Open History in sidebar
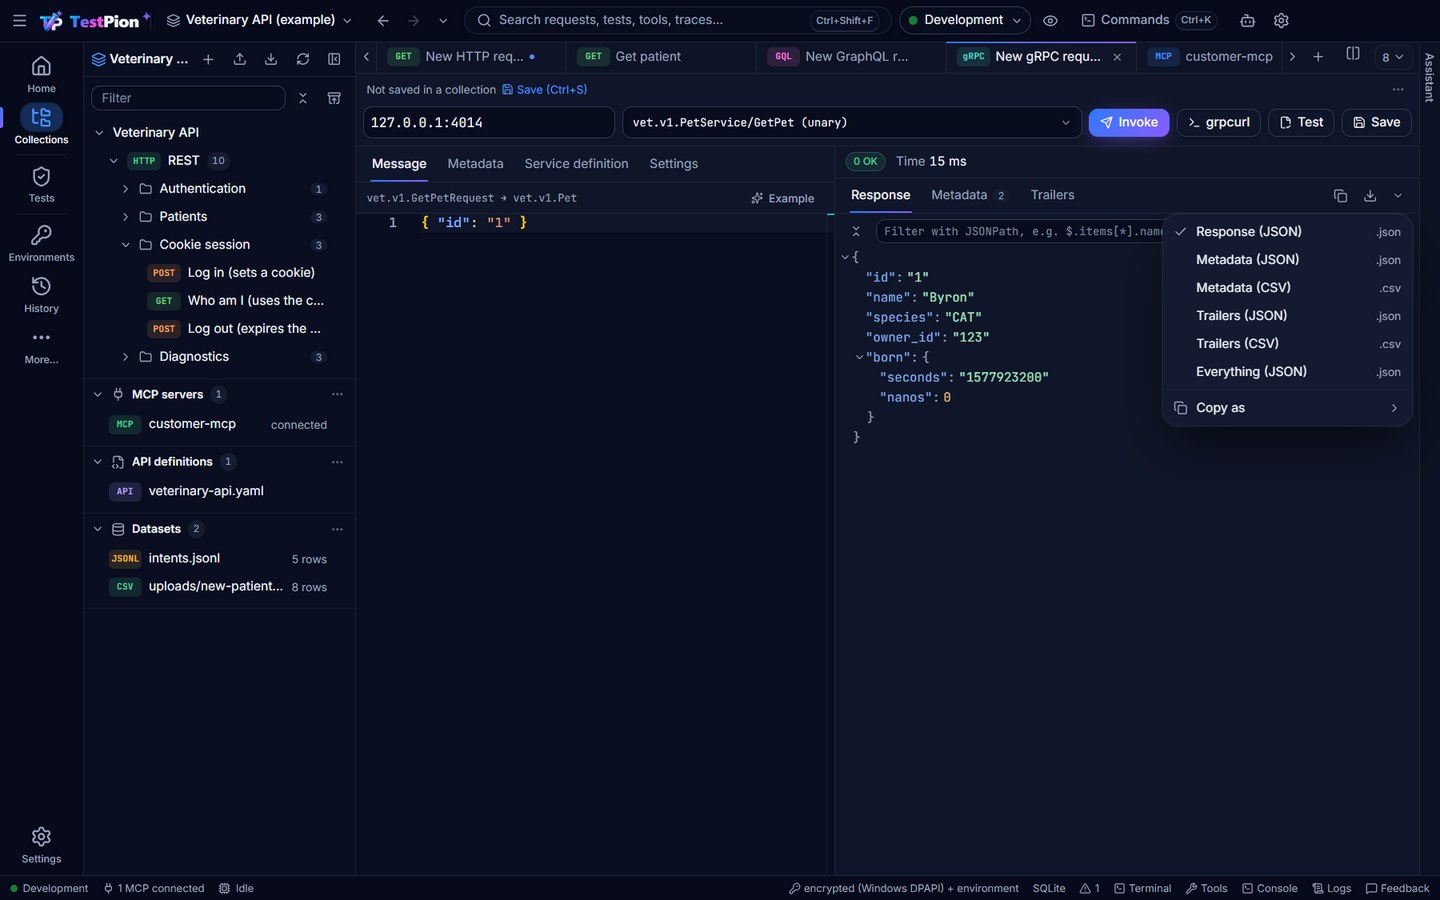 (x=41, y=295)
